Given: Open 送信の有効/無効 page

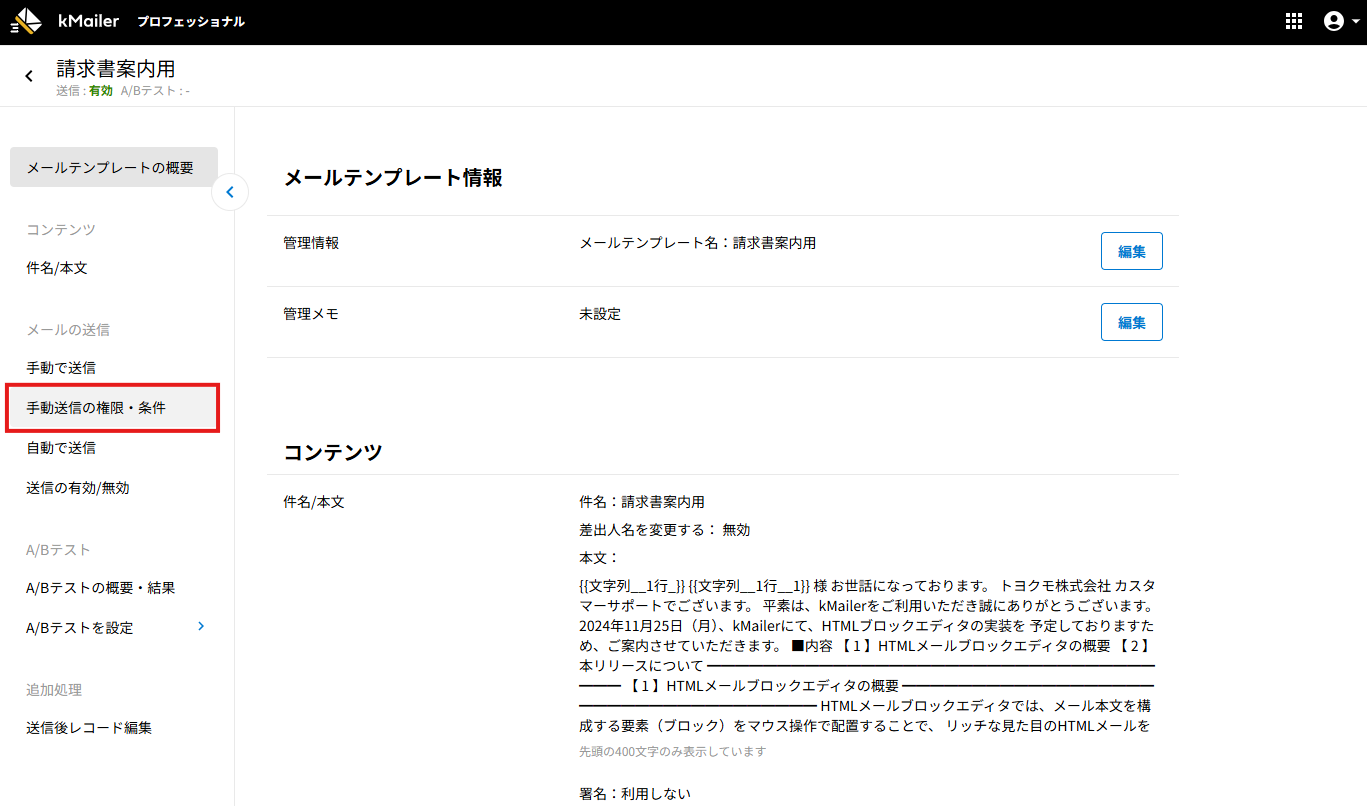Looking at the screenshot, I should tap(78, 488).
